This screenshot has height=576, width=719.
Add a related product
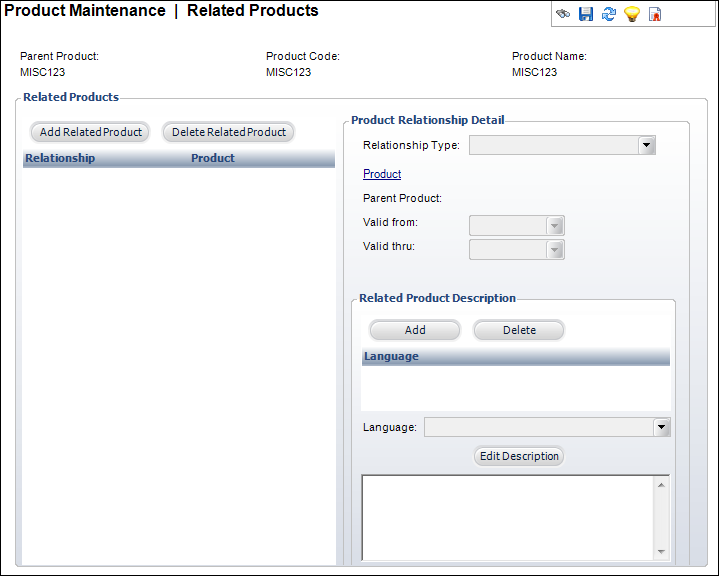[x=90, y=132]
